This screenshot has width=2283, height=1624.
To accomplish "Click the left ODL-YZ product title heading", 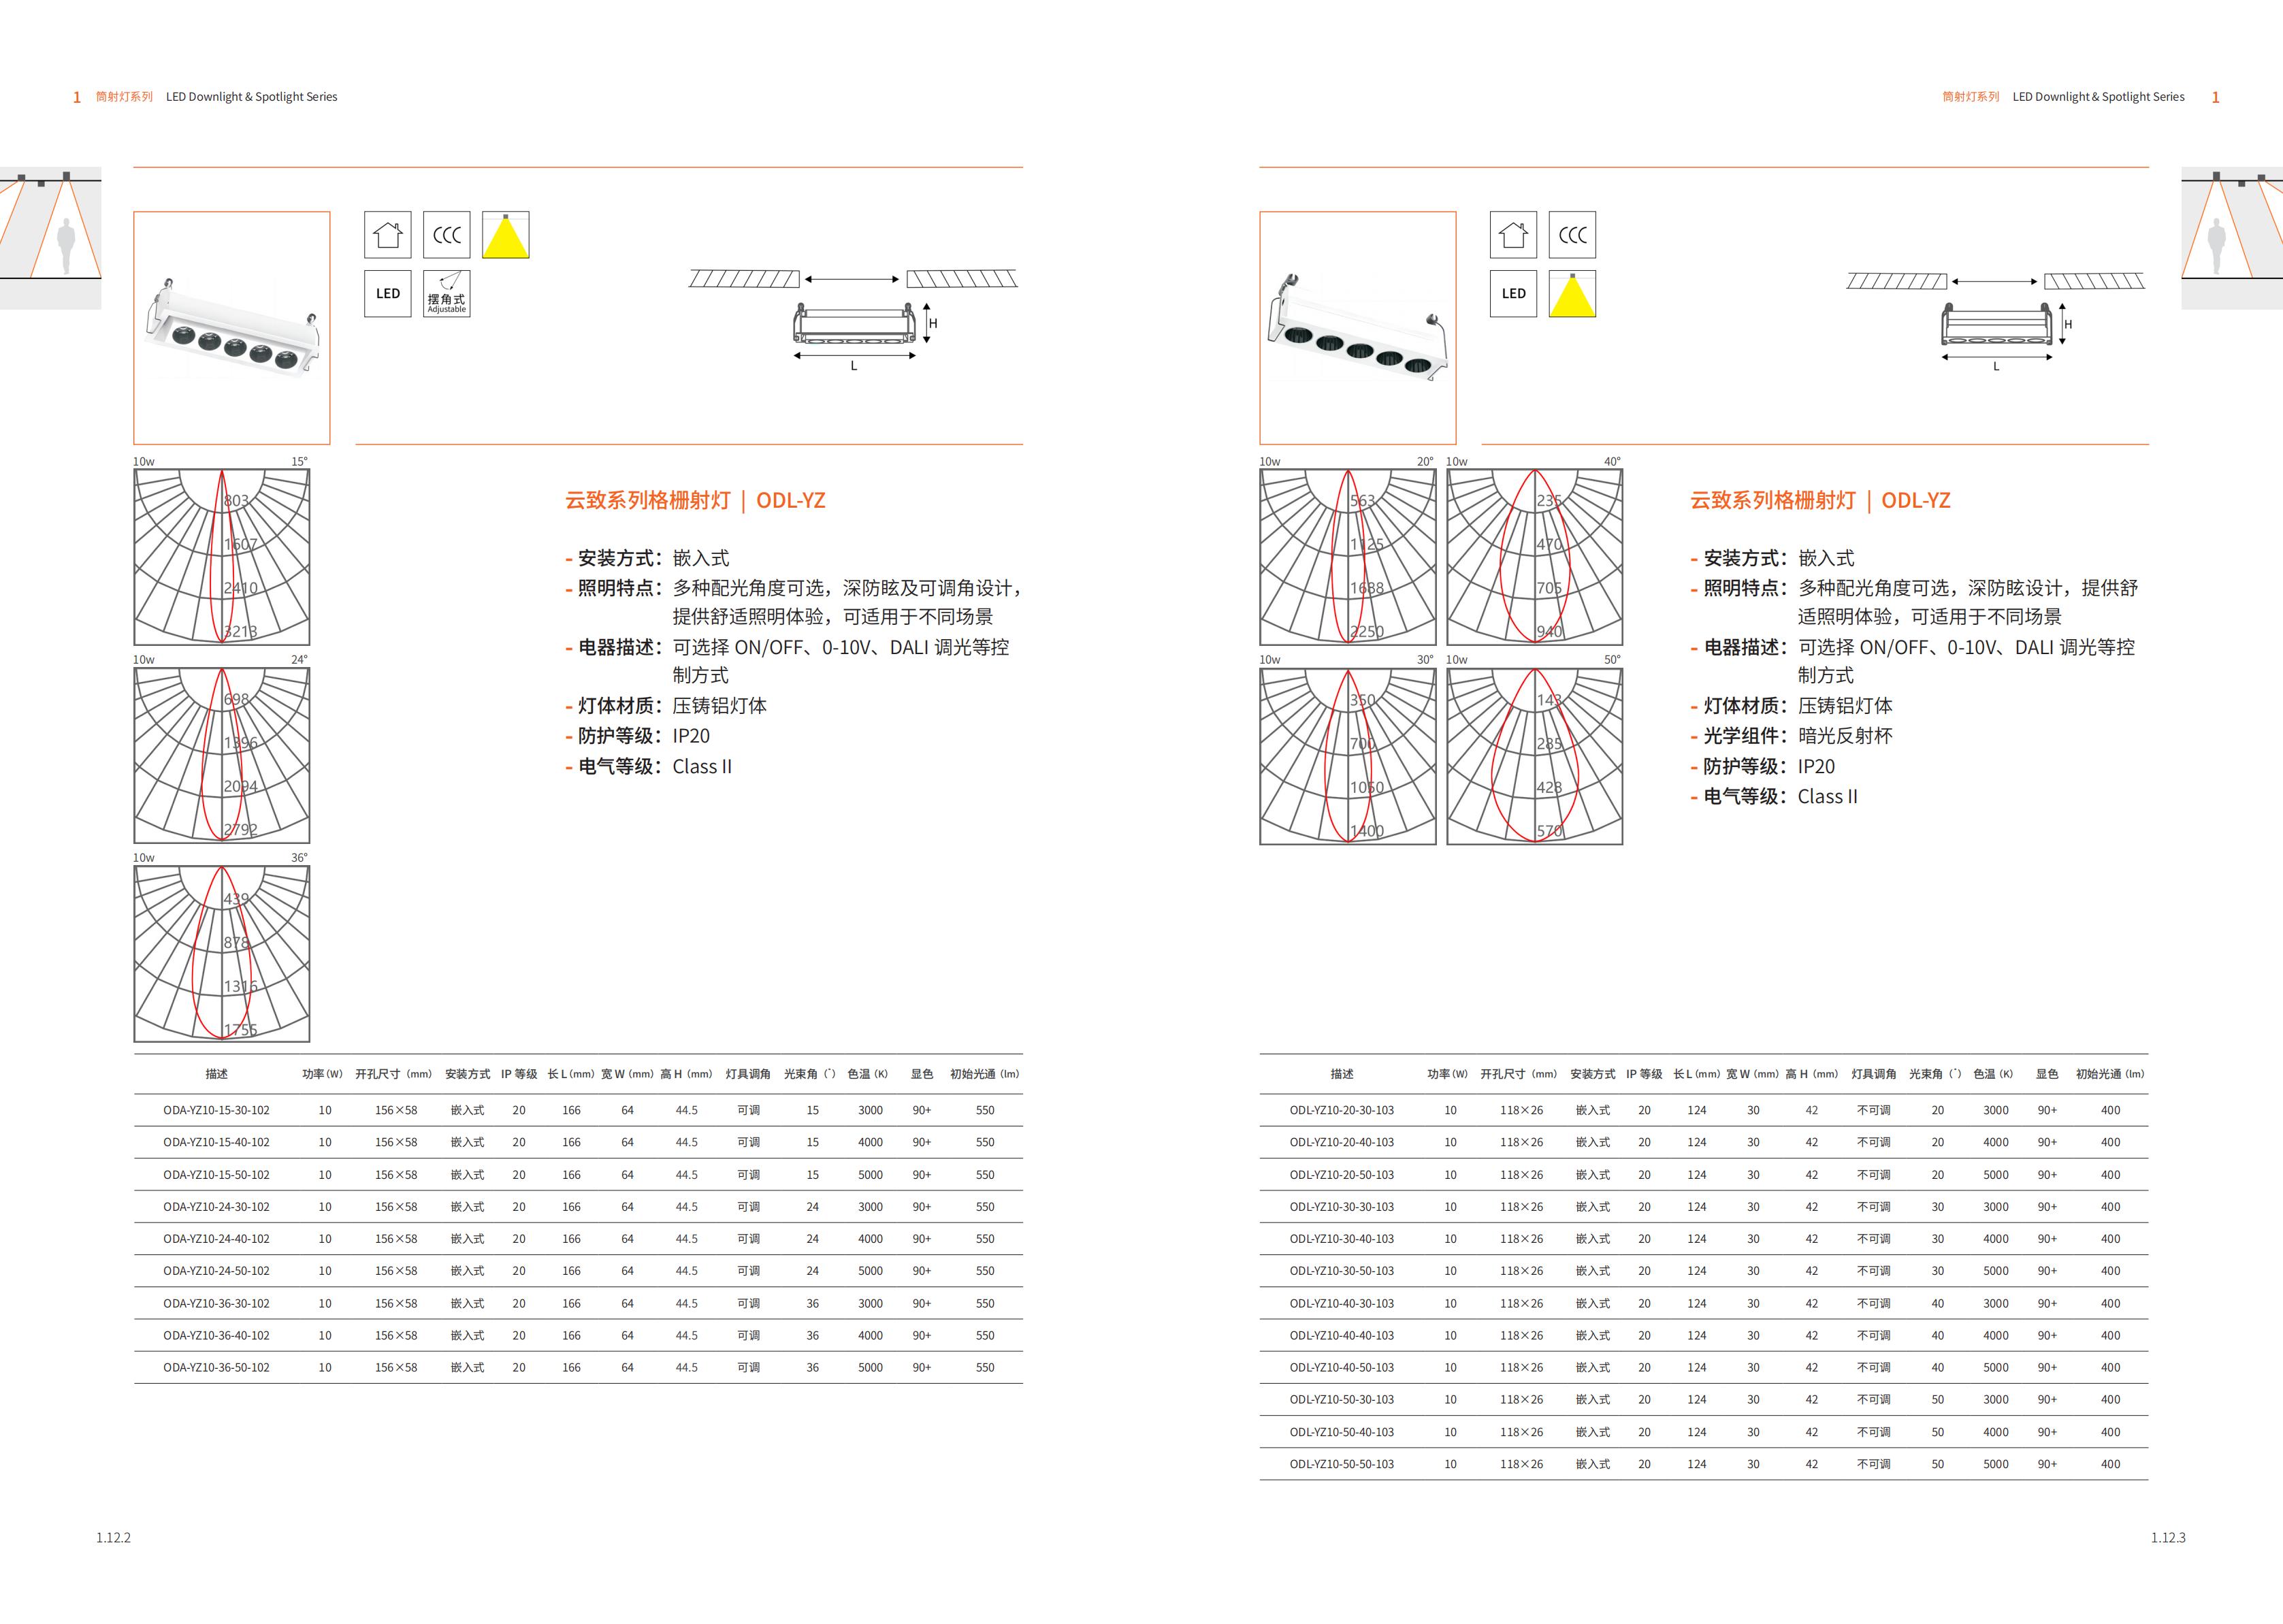I will (x=695, y=500).
